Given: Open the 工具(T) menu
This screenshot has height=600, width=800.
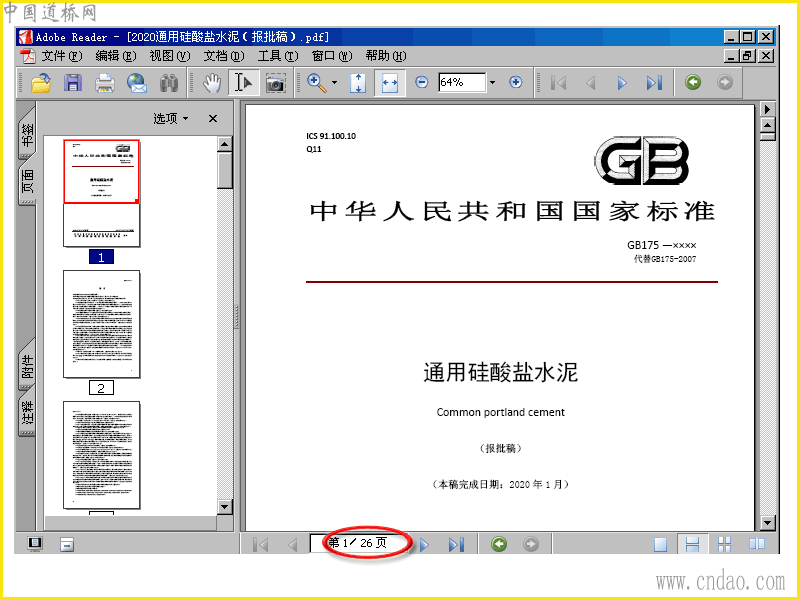Looking at the screenshot, I should (x=278, y=56).
